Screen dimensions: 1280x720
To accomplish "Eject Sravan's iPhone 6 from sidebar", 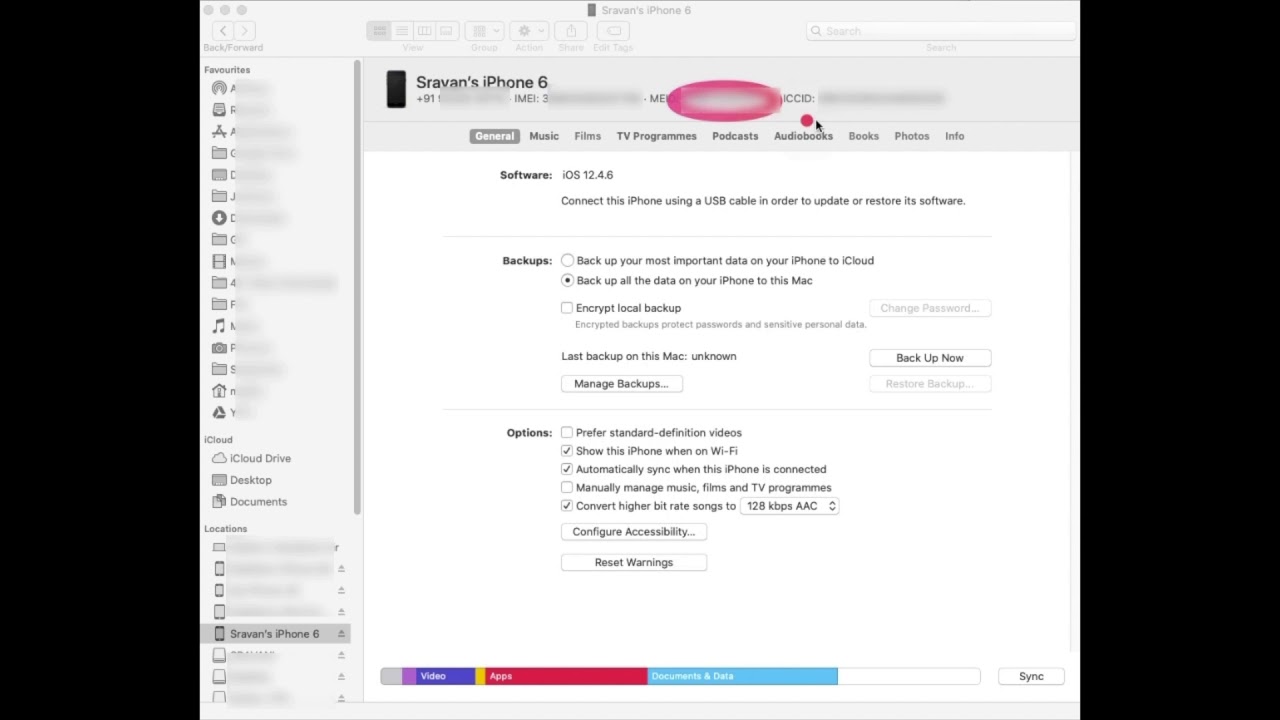I will tap(341, 634).
